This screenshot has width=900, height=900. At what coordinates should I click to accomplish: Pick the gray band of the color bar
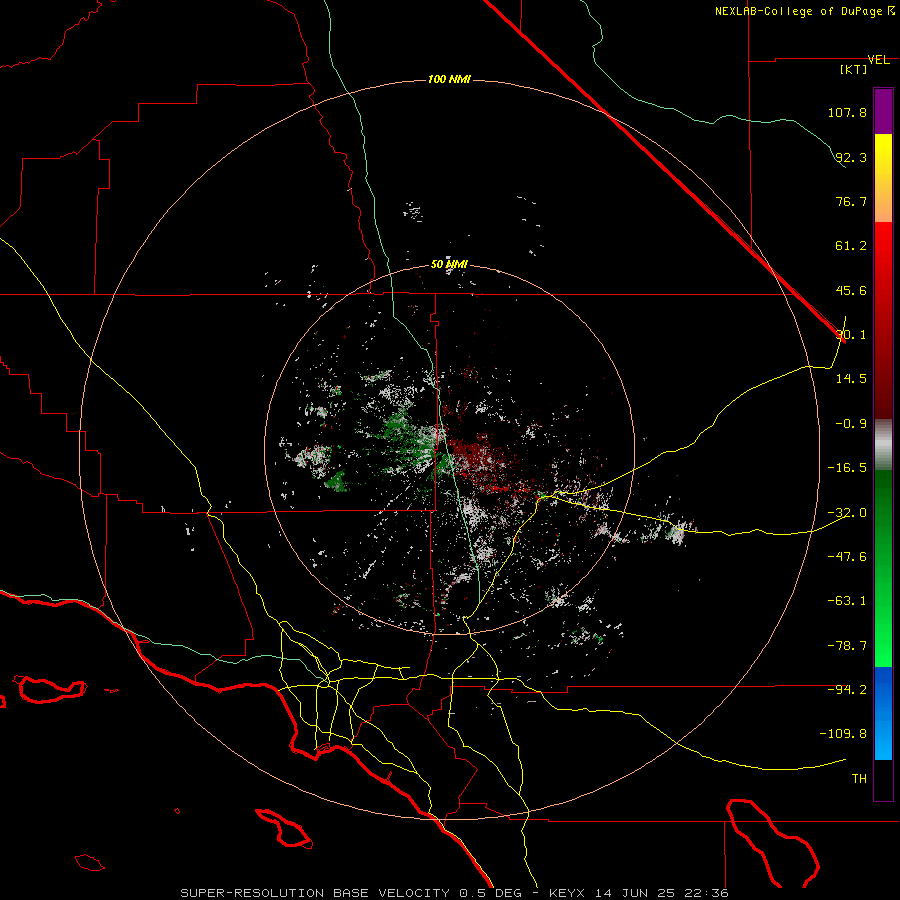click(x=883, y=444)
